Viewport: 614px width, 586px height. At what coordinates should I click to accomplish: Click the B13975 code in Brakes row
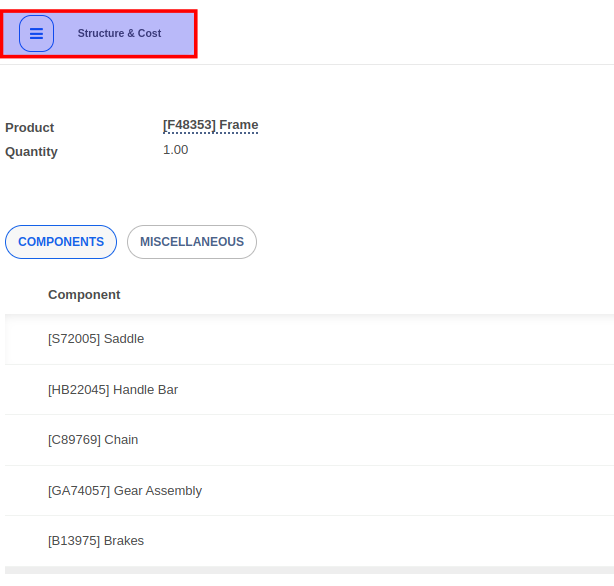pyautogui.click(x=74, y=541)
